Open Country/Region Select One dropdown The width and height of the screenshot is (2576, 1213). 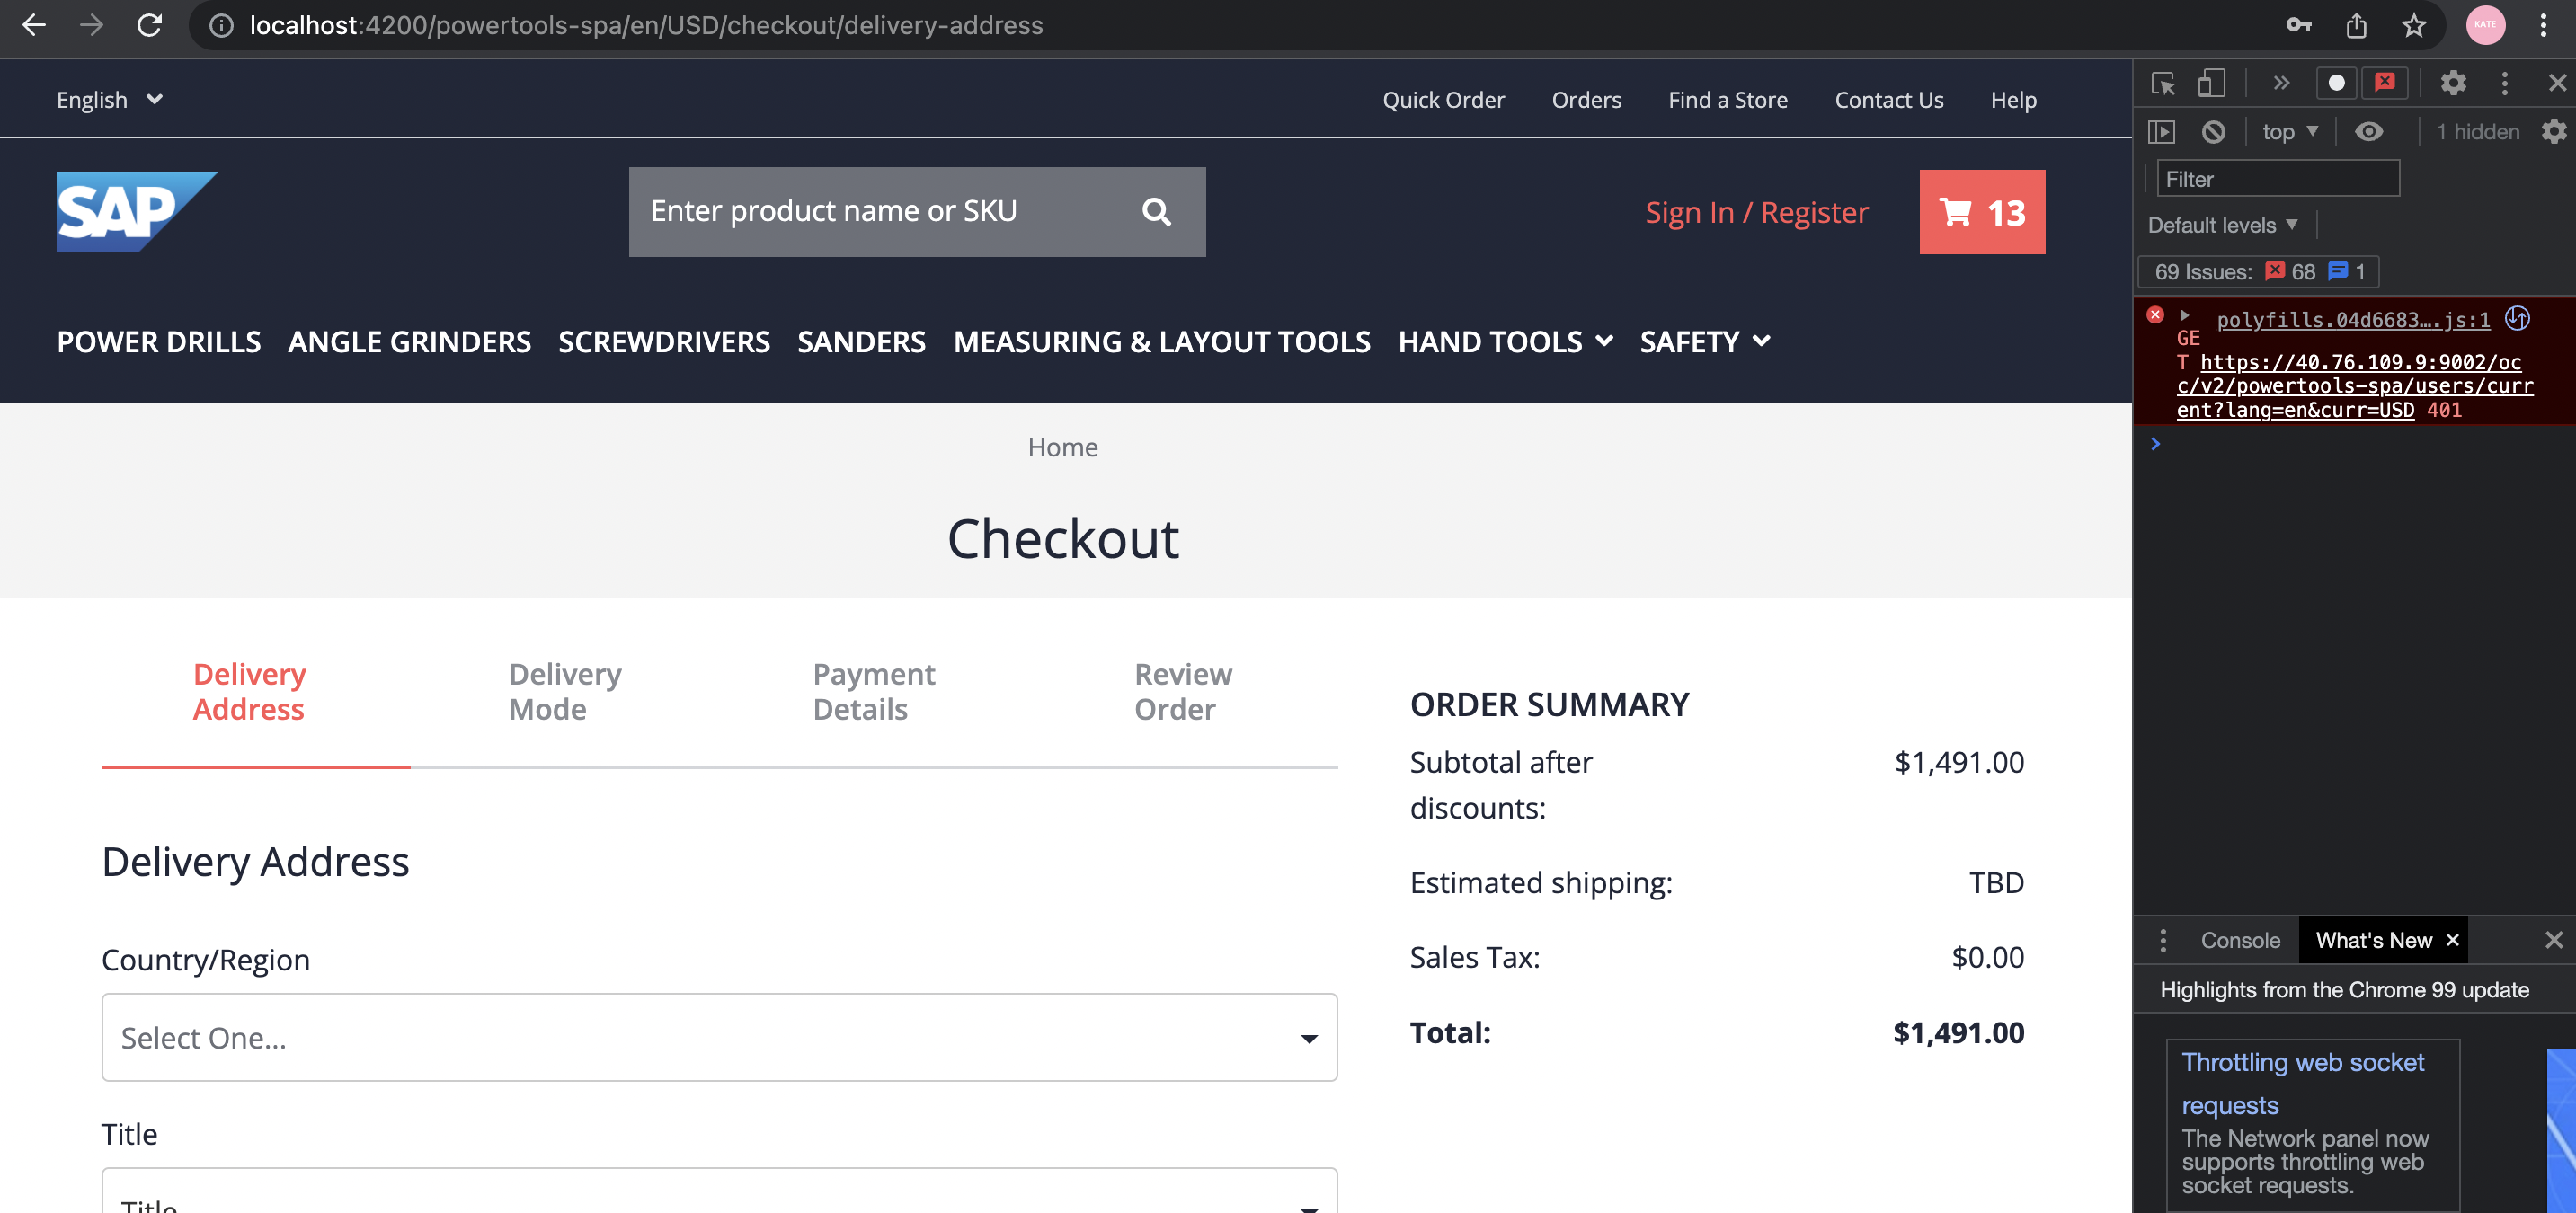pyautogui.click(x=719, y=1037)
